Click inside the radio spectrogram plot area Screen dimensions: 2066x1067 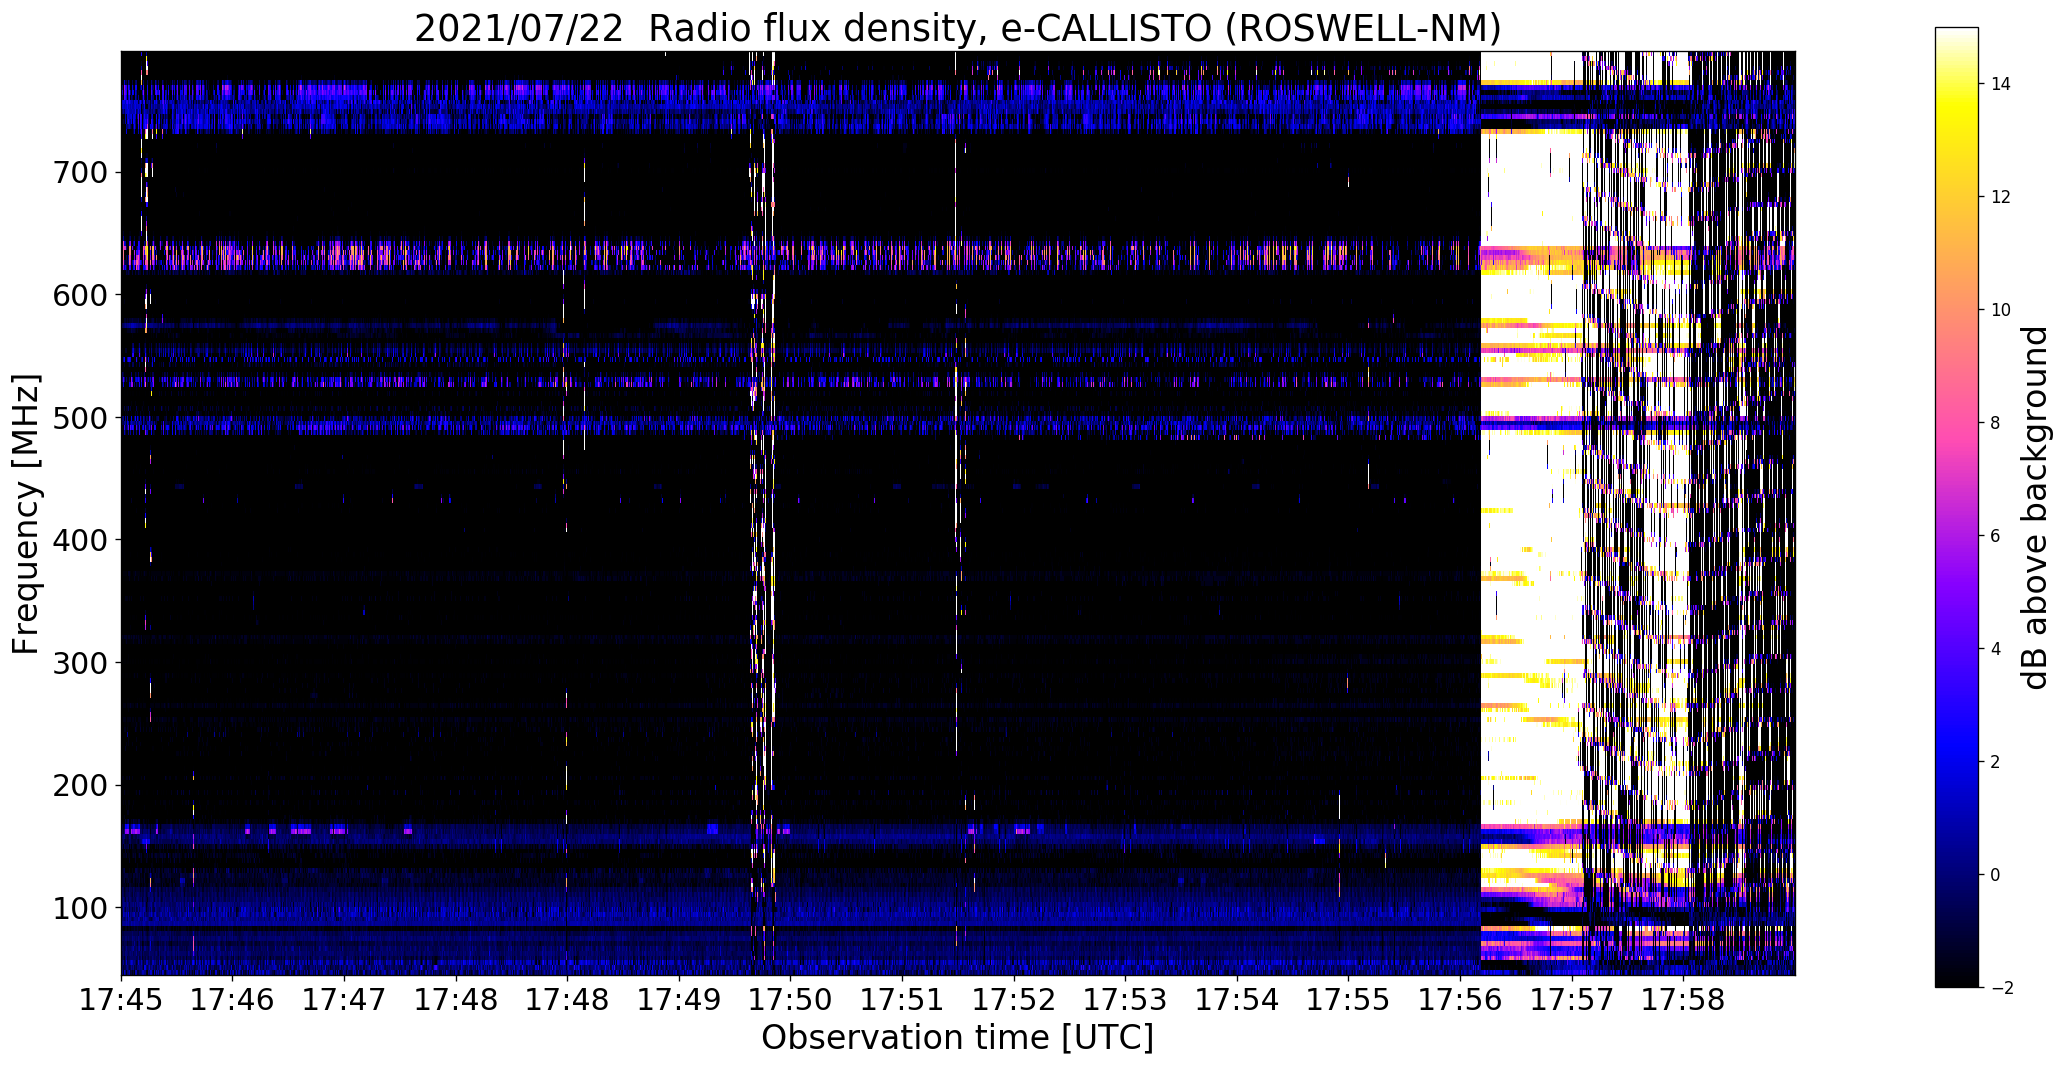tap(958, 513)
